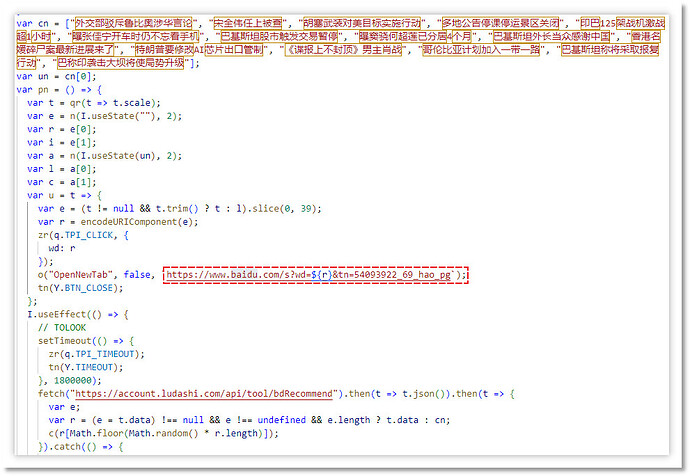The height and width of the screenshot is (476, 690).
Task: Click the "外交部驳斥鲁比奥涉华言论" highlighted string
Action: 124,20
